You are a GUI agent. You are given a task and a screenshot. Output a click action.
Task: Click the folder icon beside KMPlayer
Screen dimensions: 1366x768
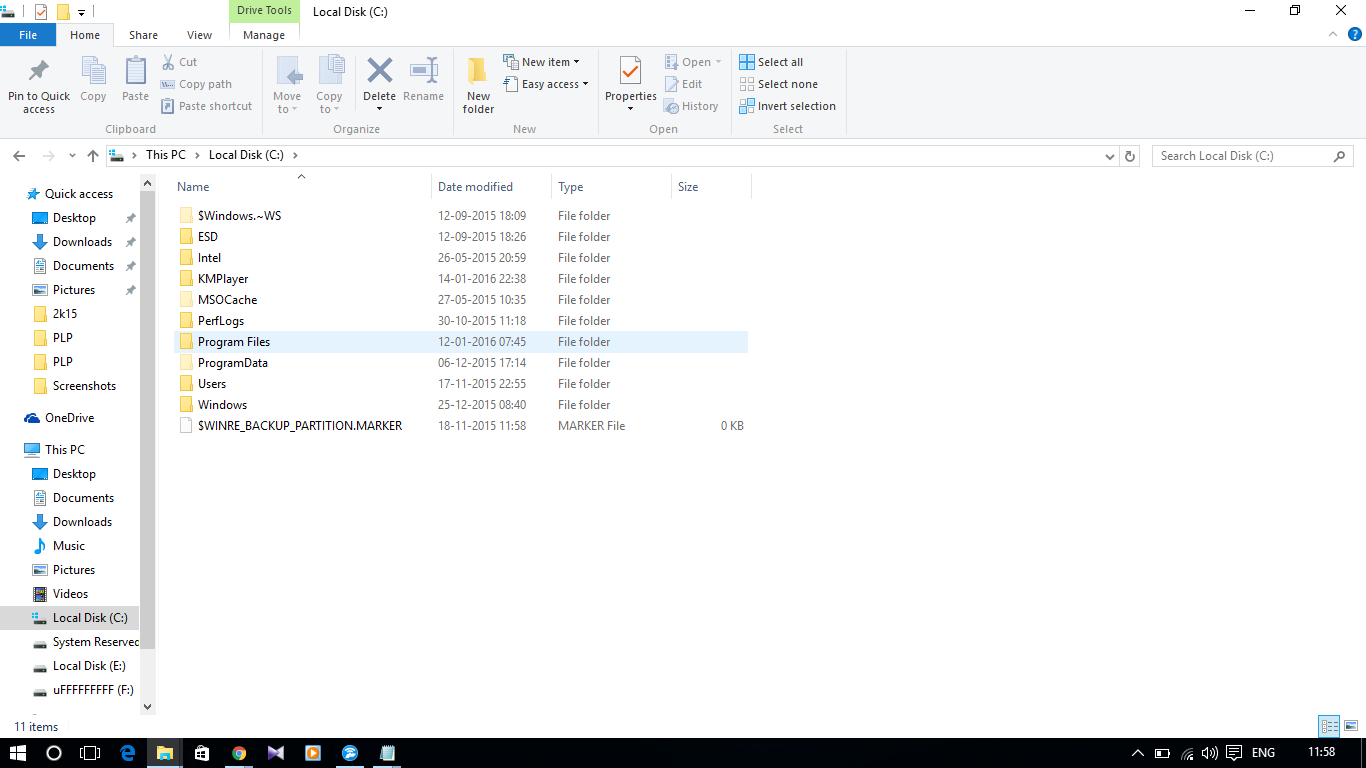[186, 279]
